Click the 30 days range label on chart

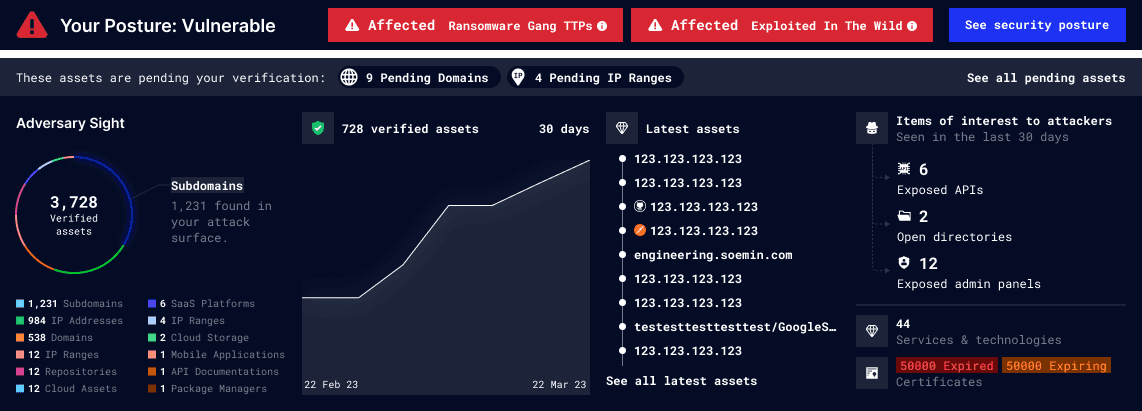pyautogui.click(x=564, y=129)
